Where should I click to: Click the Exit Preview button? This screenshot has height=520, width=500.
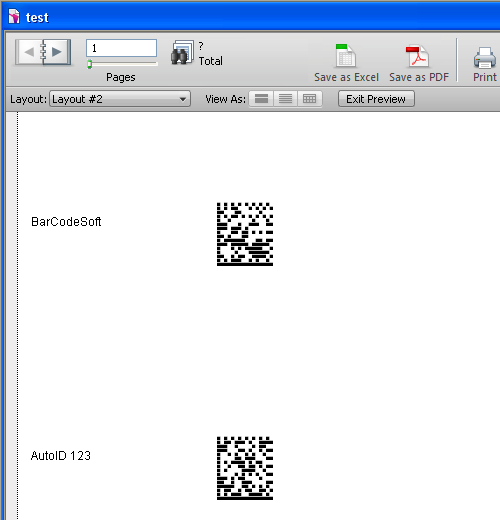click(x=376, y=99)
